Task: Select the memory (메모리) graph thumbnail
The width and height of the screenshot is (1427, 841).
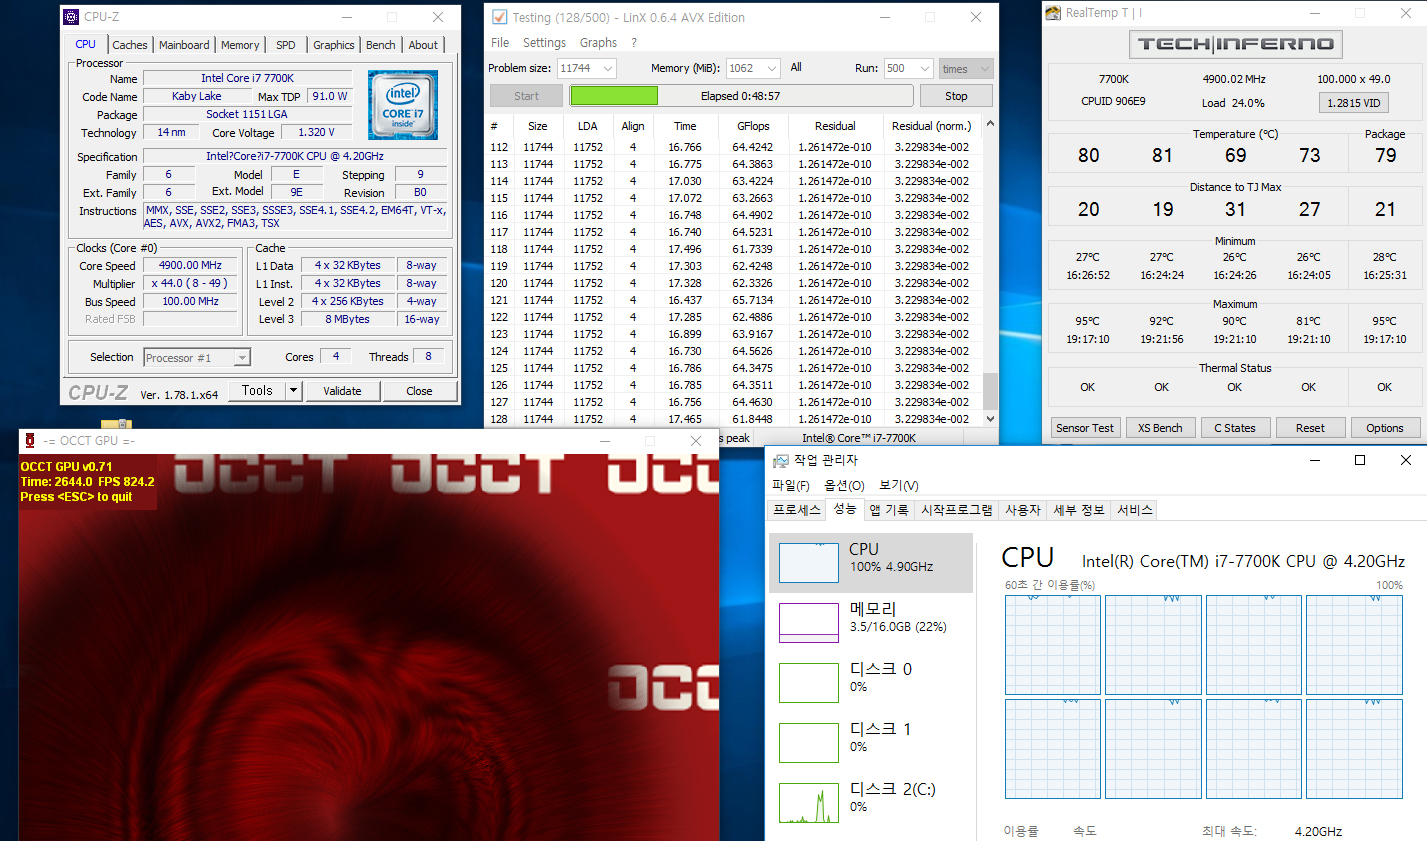Action: tap(809, 622)
